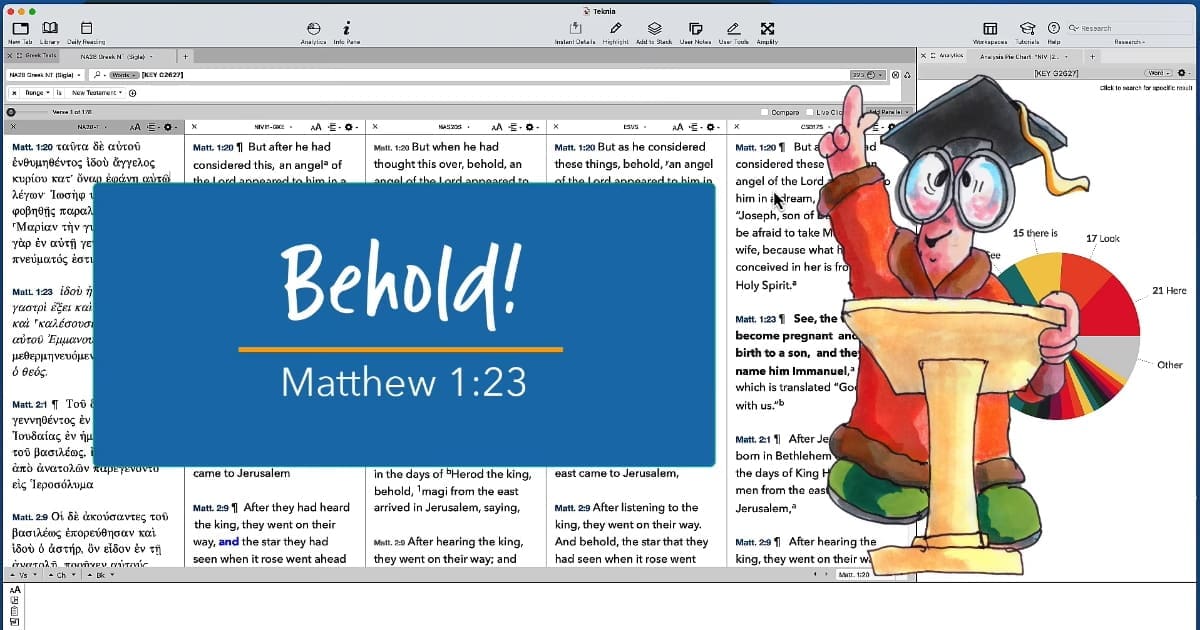Click the Amplify icon
This screenshot has height=630, width=1200.
point(765,27)
